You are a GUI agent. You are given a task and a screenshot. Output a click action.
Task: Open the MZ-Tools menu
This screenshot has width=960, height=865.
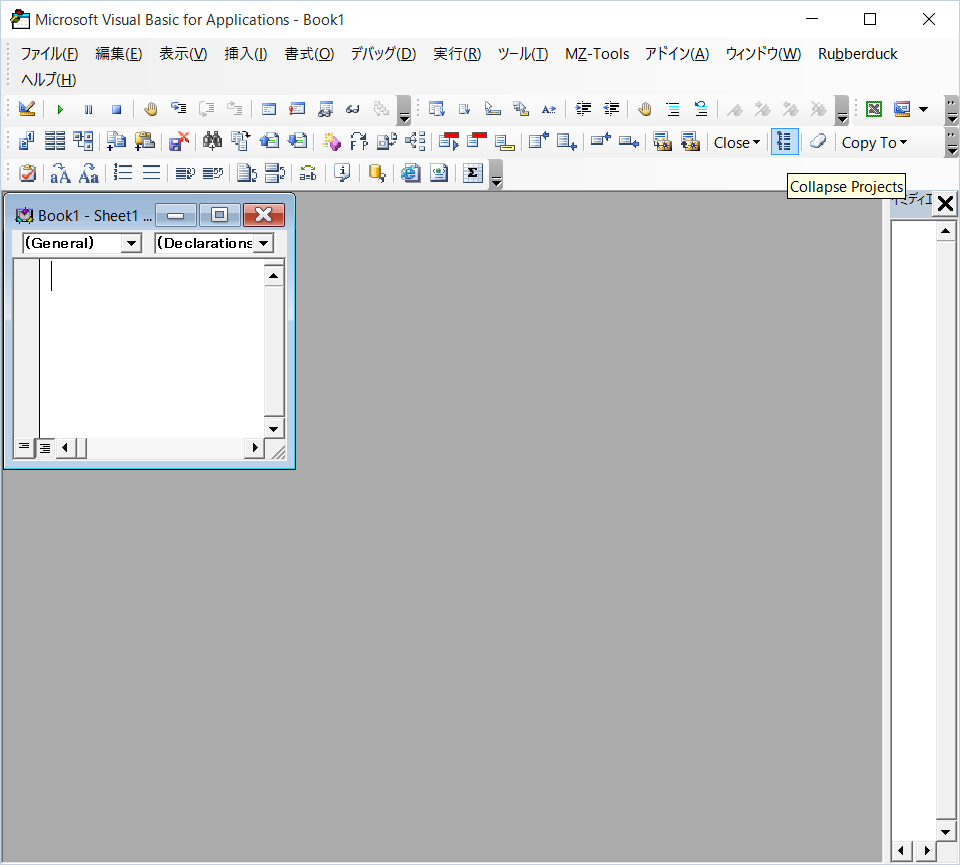pos(597,54)
